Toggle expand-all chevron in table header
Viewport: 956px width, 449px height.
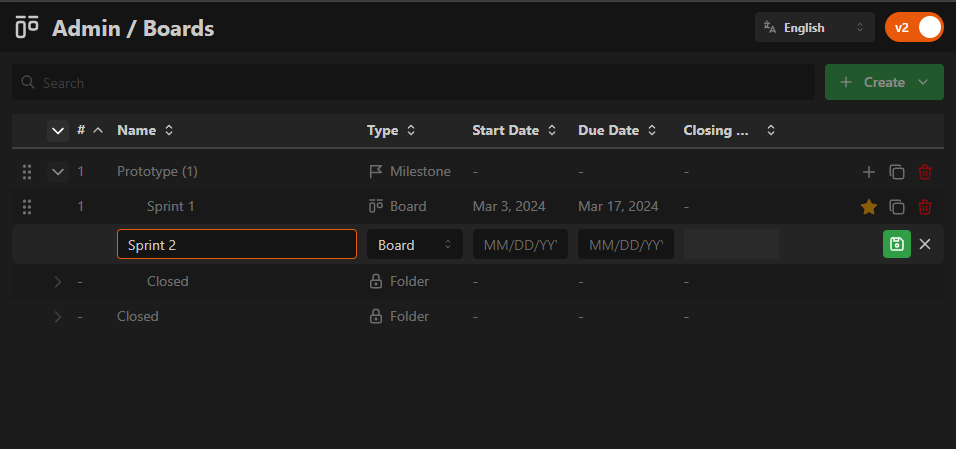tap(58, 130)
